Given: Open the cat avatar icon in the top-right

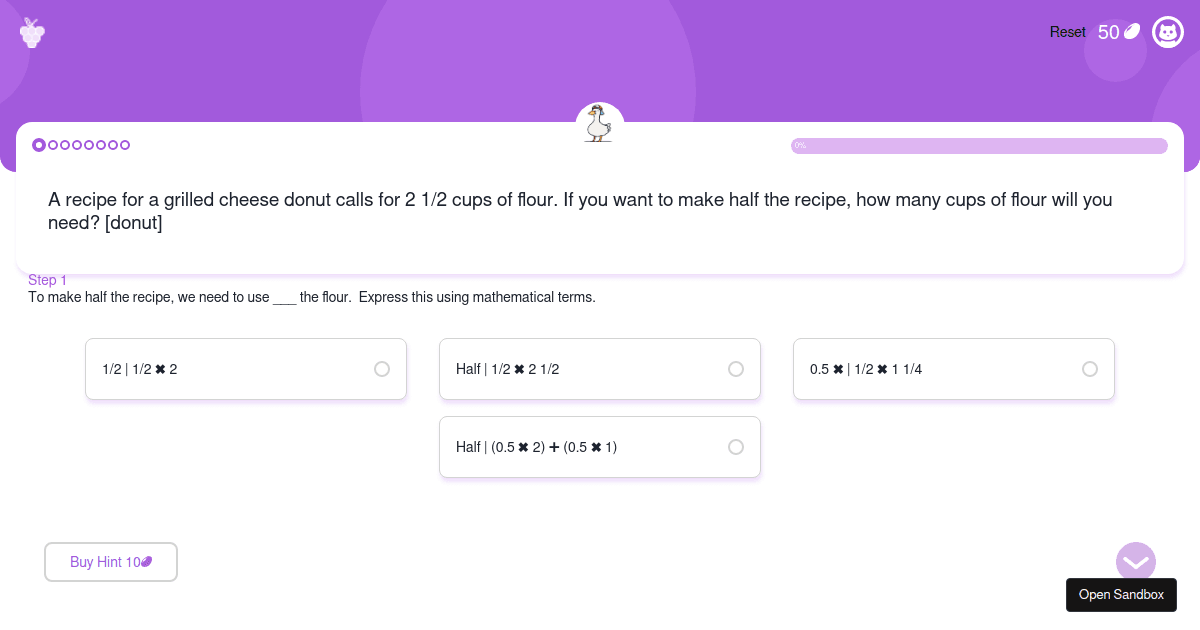Looking at the screenshot, I should (1168, 32).
